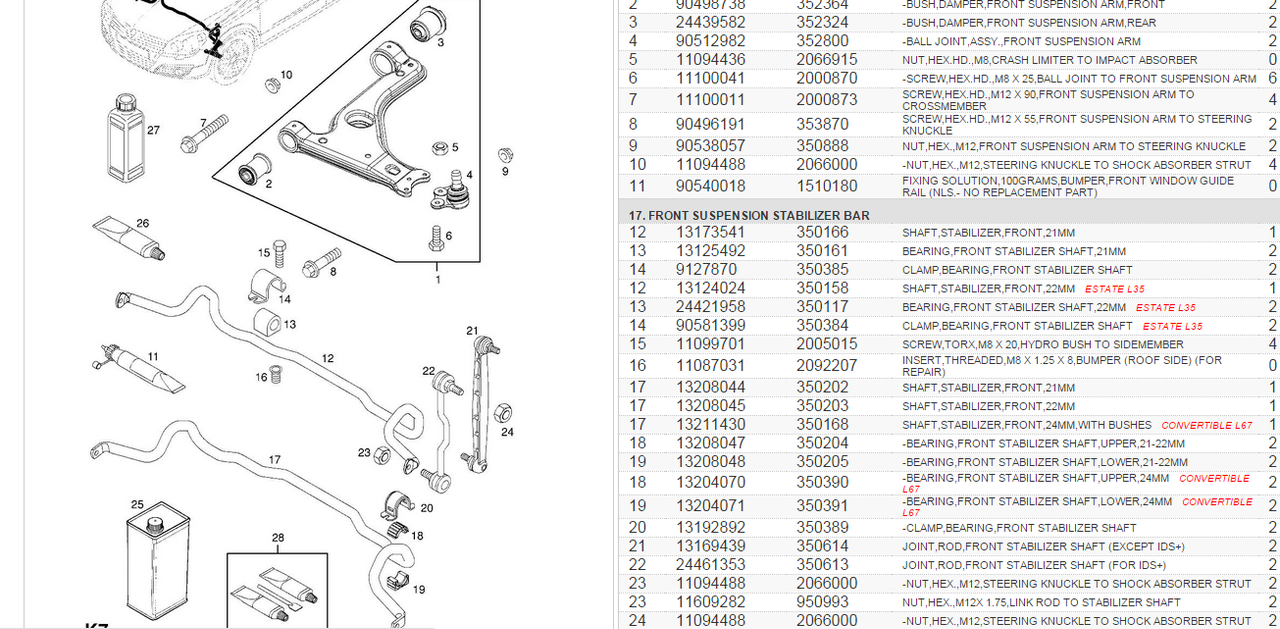The image size is (1280, 629).
Task: Select the section header '17. FRONT SUSPENSION STABILIZER BAR'
Action: pyautogui.click(x=749, y=215)
